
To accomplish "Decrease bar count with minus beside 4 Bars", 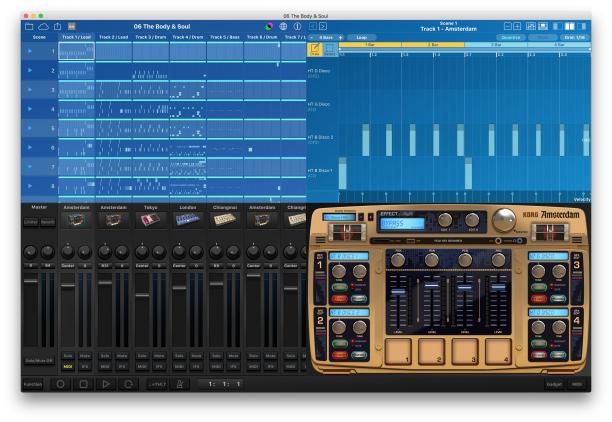I will click(x=311, y=37).
